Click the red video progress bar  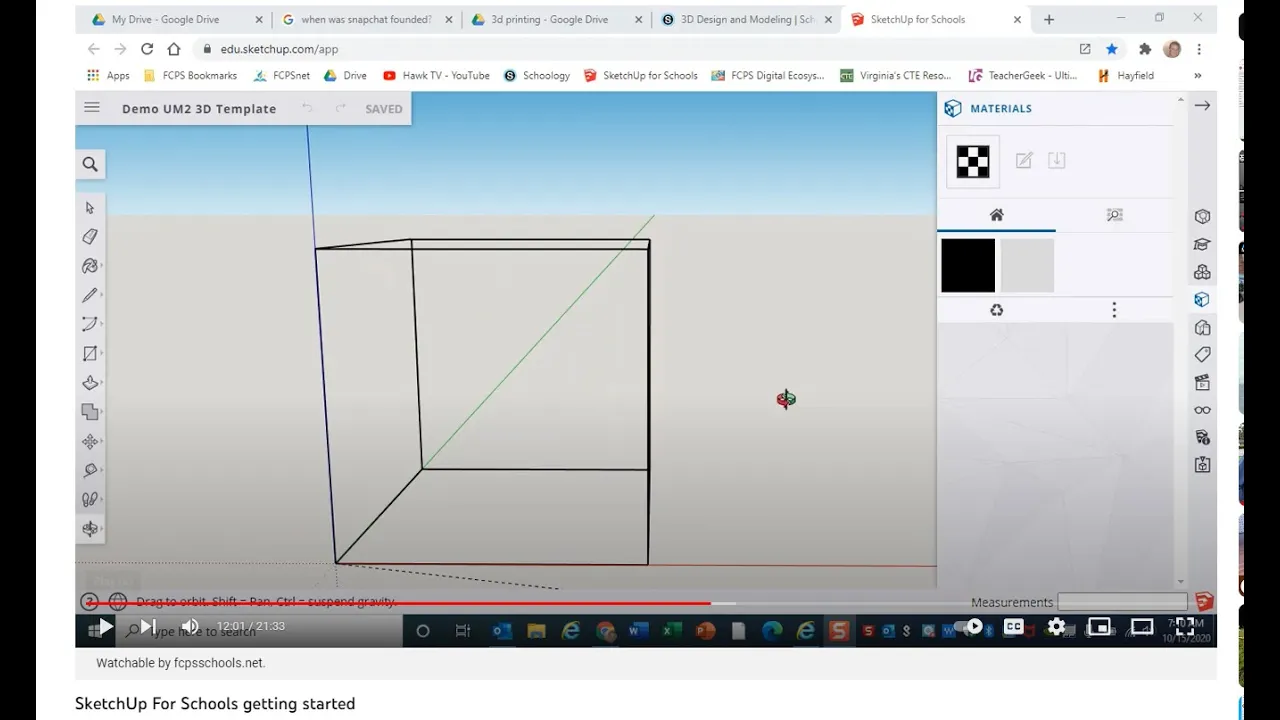tap(398, 603)
